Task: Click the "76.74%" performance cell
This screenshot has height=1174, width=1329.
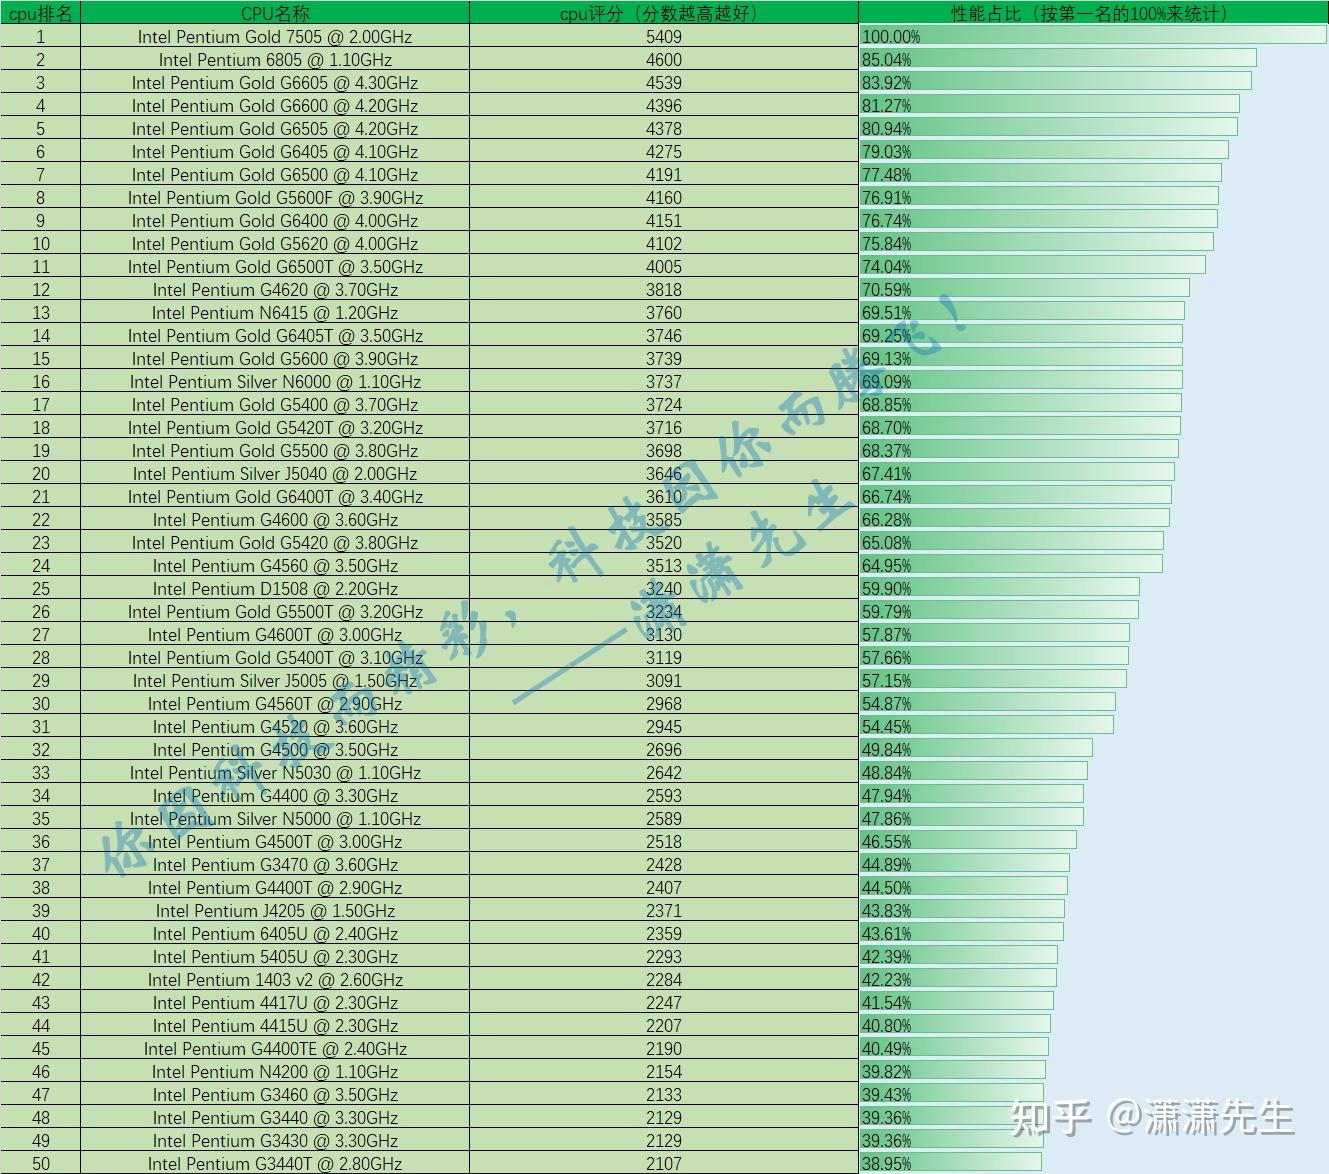Action: click(1094, 220)
